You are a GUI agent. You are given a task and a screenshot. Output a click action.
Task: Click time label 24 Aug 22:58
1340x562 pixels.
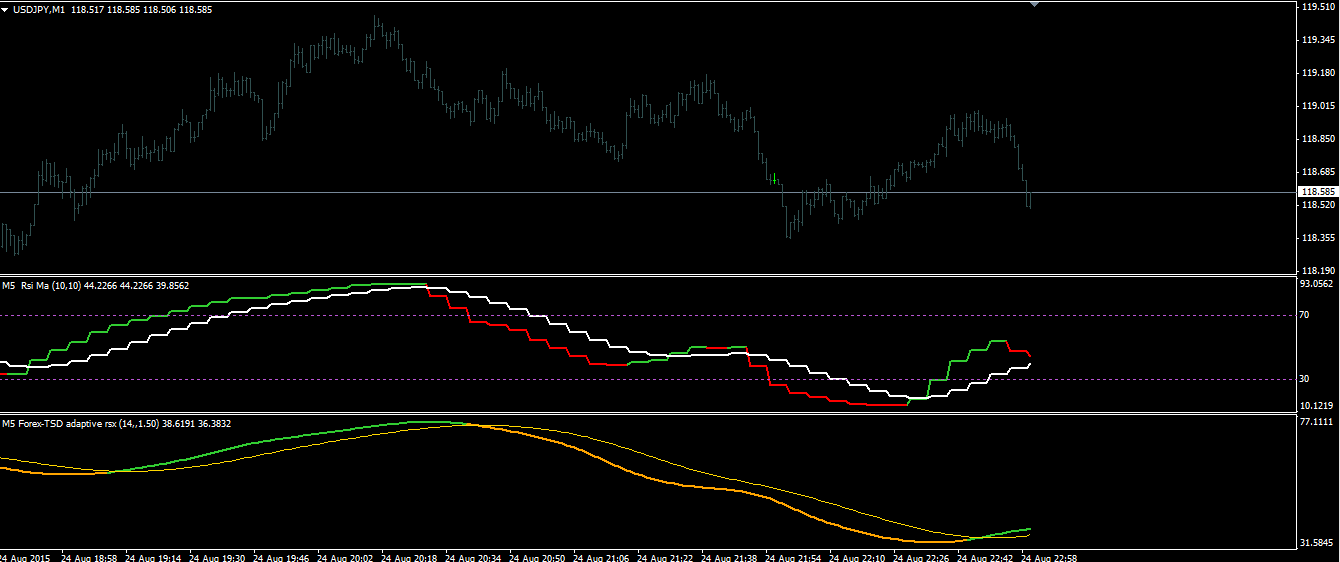(x=1051, y=556)
